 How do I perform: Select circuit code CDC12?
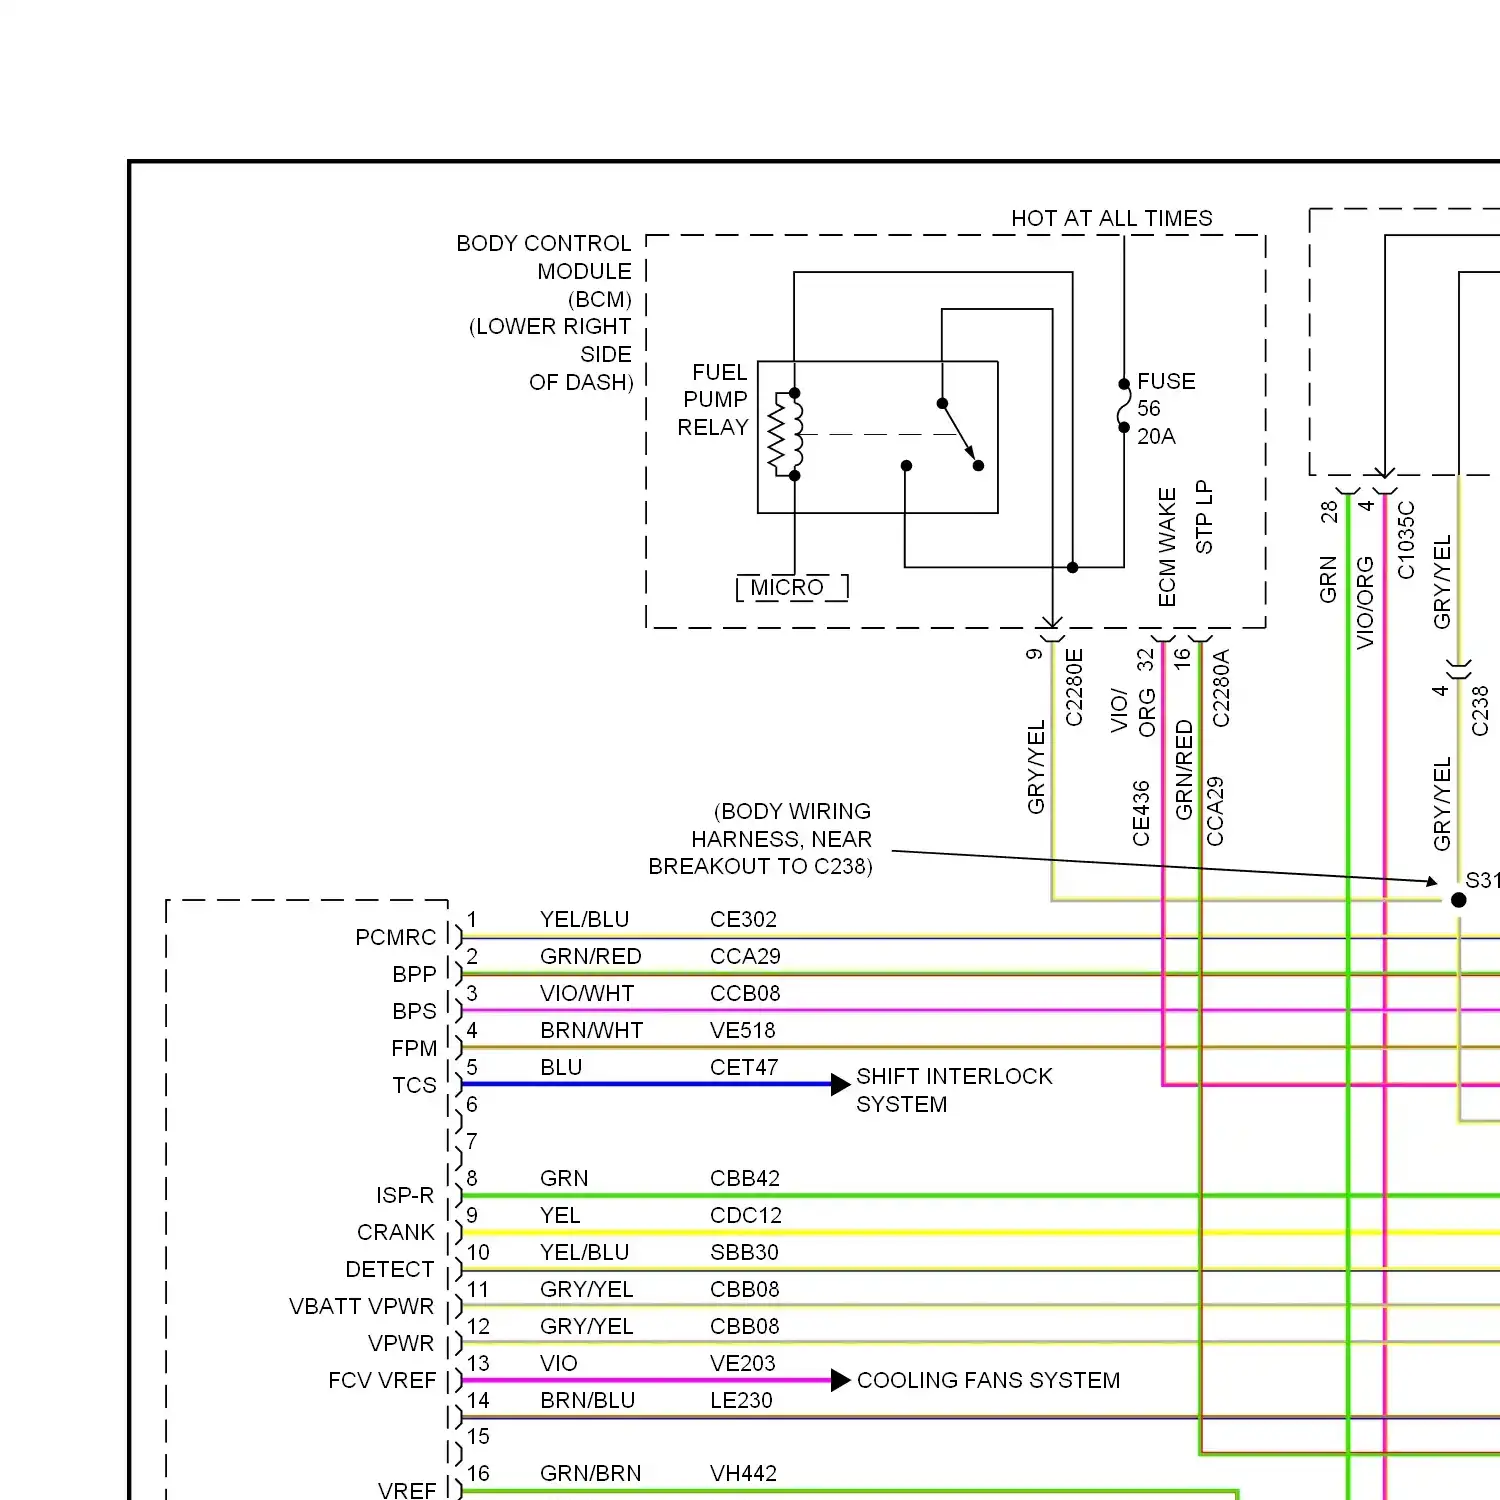pos(746,1215)
